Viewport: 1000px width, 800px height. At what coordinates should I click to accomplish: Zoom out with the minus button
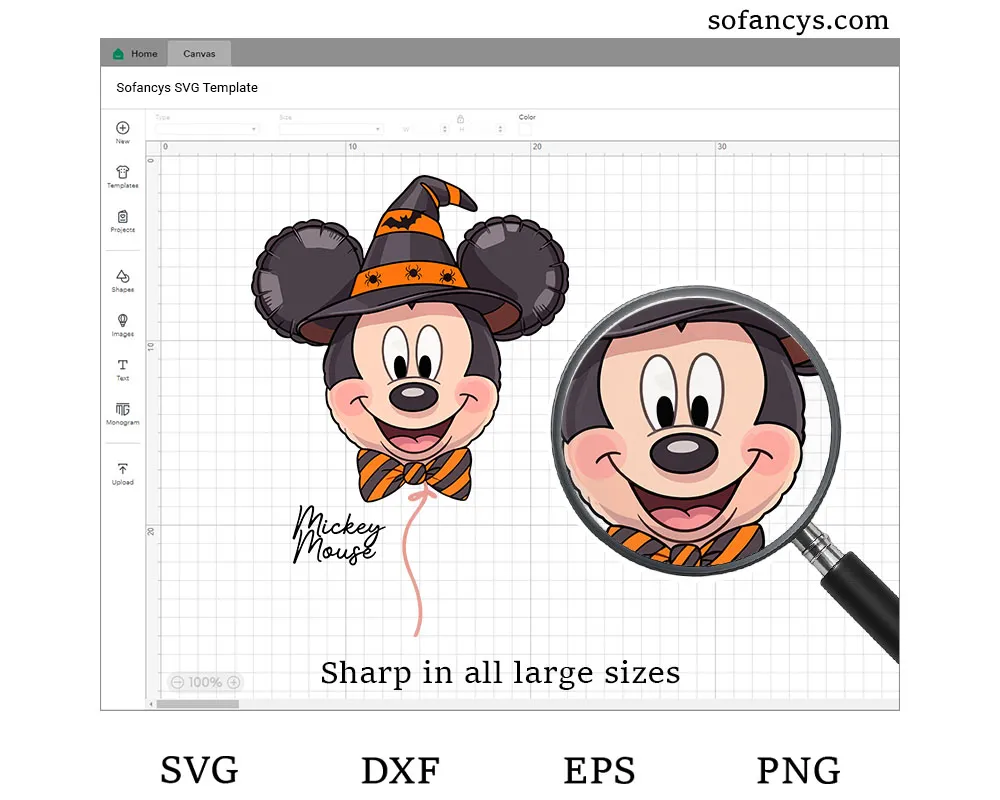pyautogui.click(x=177, y=682)
